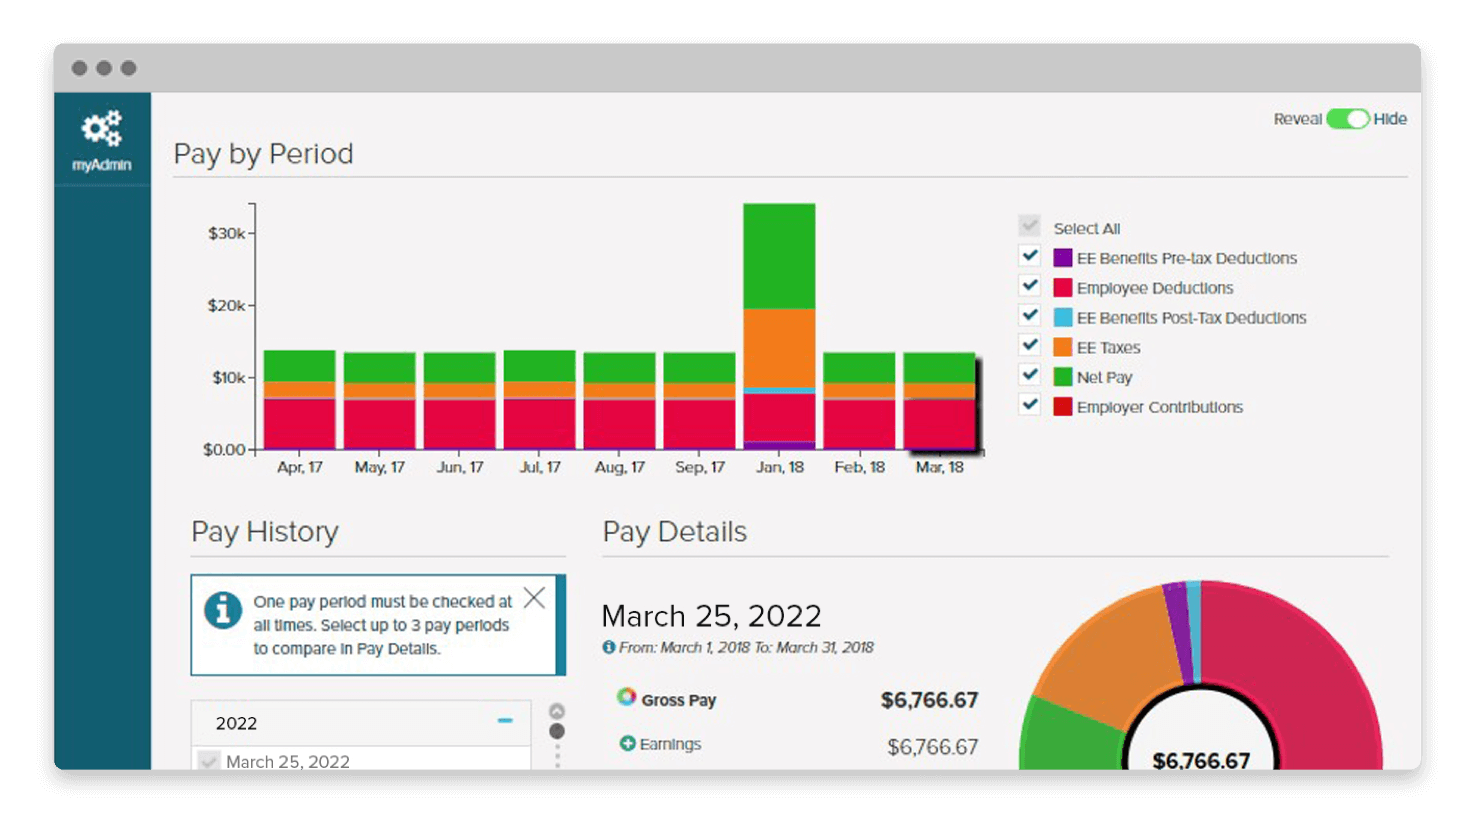Click the EE Taxes orange color swatch
The width and height of the screenshot is (1474, 813).
[1063, 347]
